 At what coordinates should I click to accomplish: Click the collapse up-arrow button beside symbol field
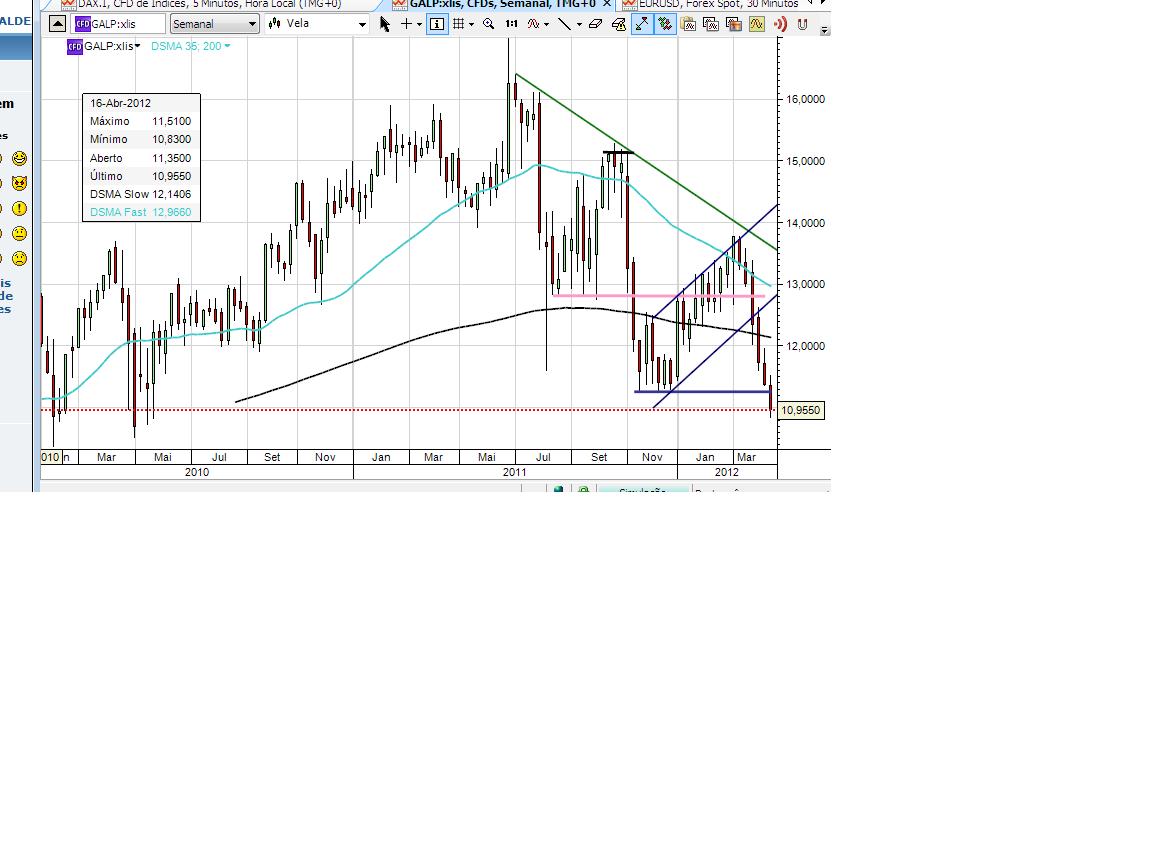(58, 24)
